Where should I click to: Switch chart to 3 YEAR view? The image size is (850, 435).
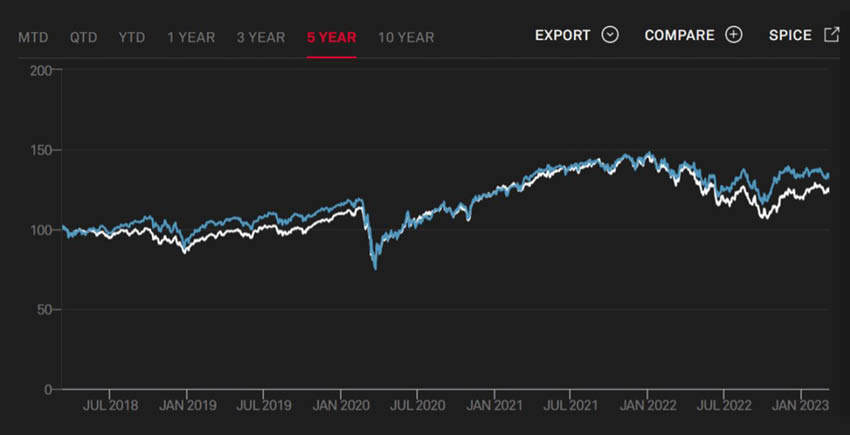(261, 38)
